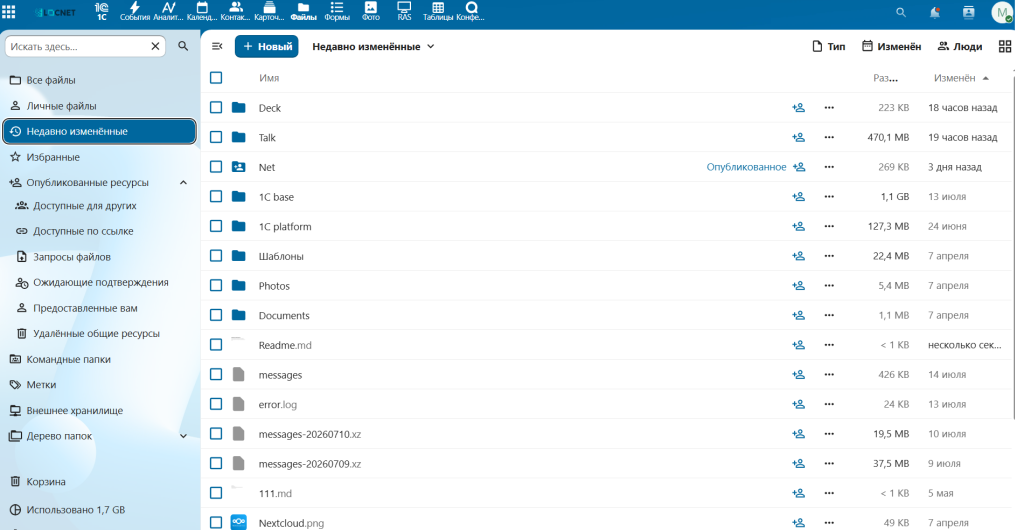Open the app grid menu icon
This screenshot has height=530, width=1024.
(9, 12)
